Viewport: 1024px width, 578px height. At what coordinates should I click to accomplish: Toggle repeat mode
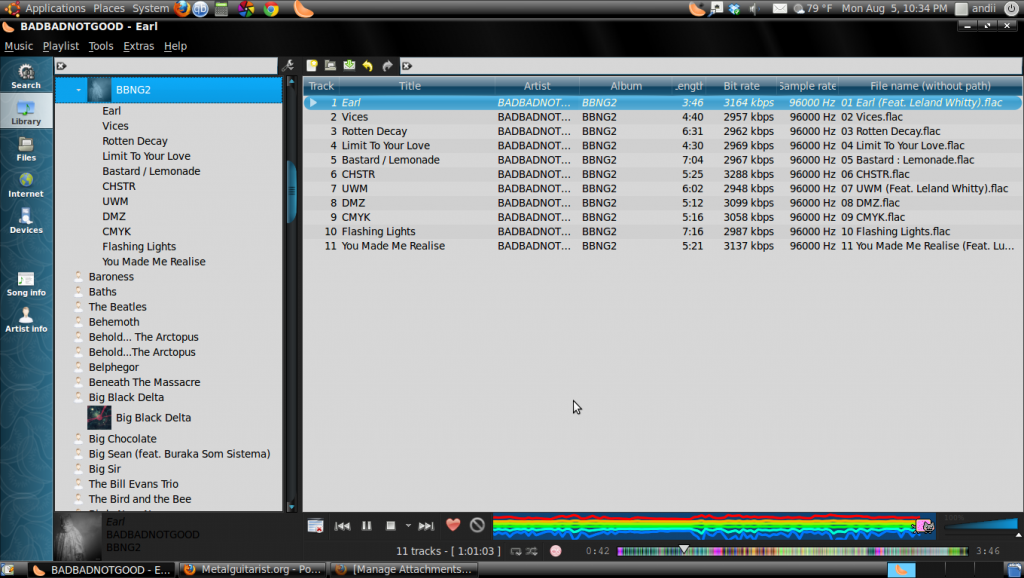point(516,551)
